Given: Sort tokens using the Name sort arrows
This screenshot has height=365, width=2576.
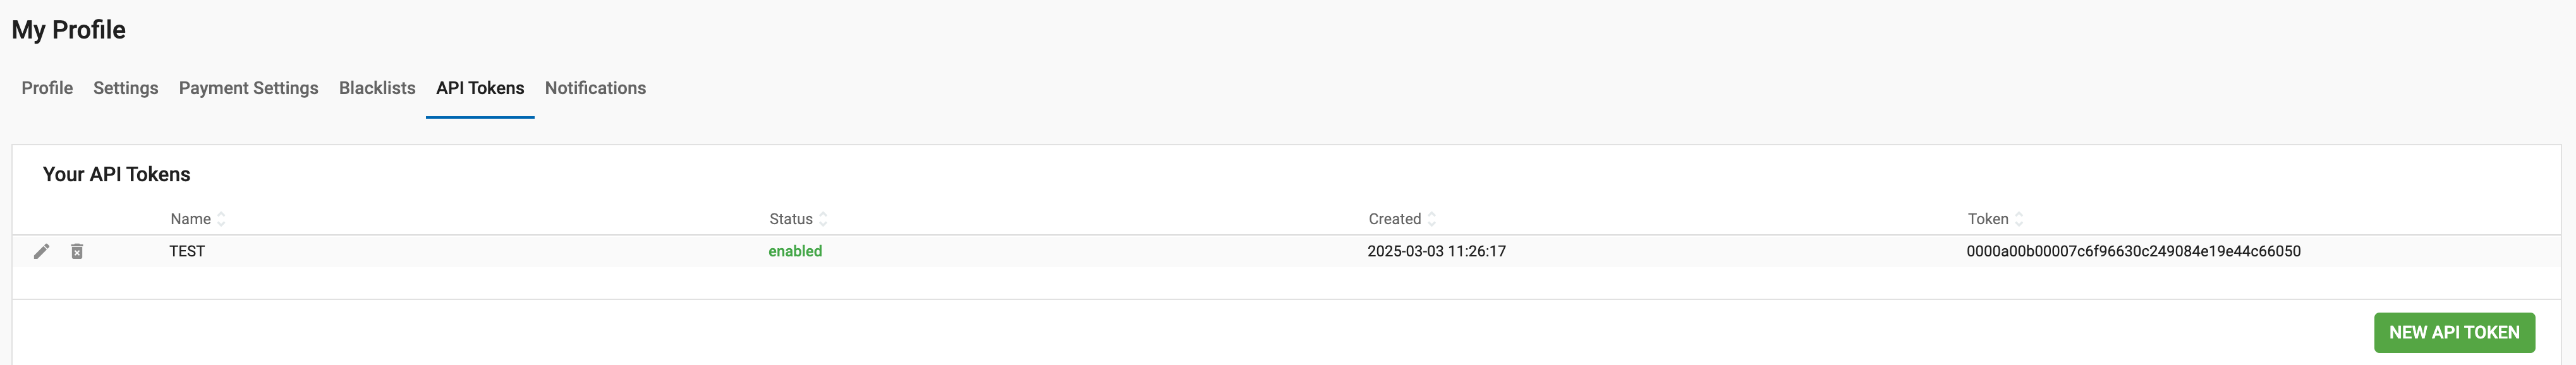Looking at the screenshot, I should pos(221,219).
